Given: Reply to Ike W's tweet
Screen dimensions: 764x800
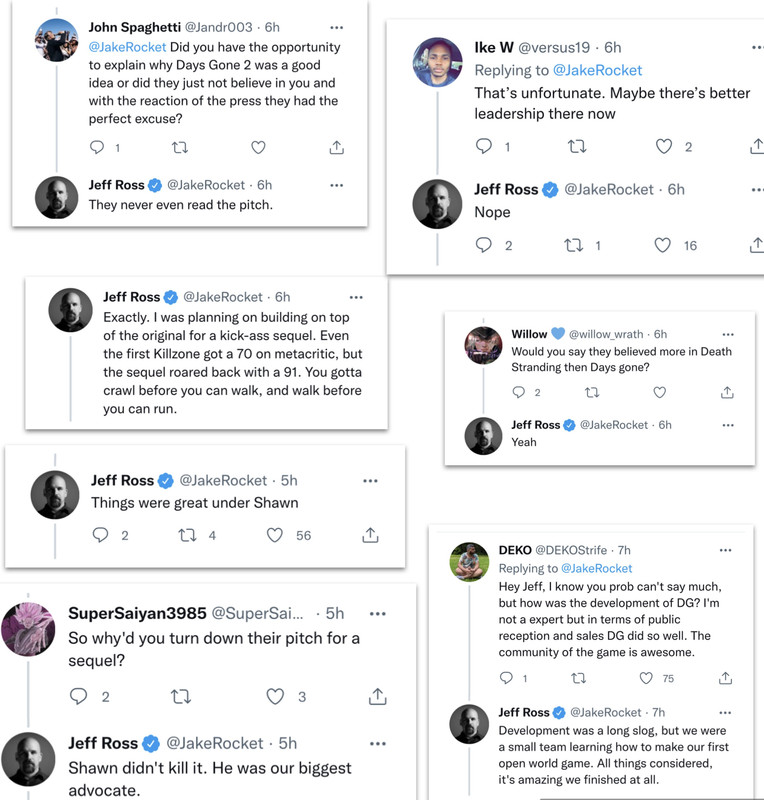Looking at the screenshot, I should pyautogui.click(x=484, y=147).
